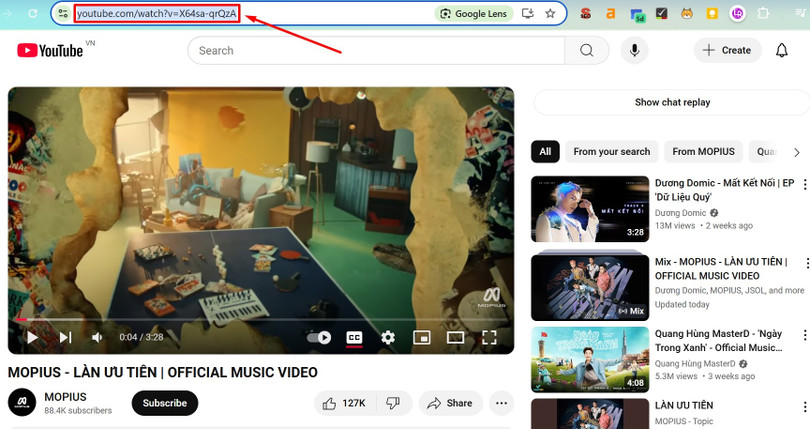The width and height of the screenshot is (810, 429).
Task: Click the install app icon in address bar
Action: tap(527, 14)
